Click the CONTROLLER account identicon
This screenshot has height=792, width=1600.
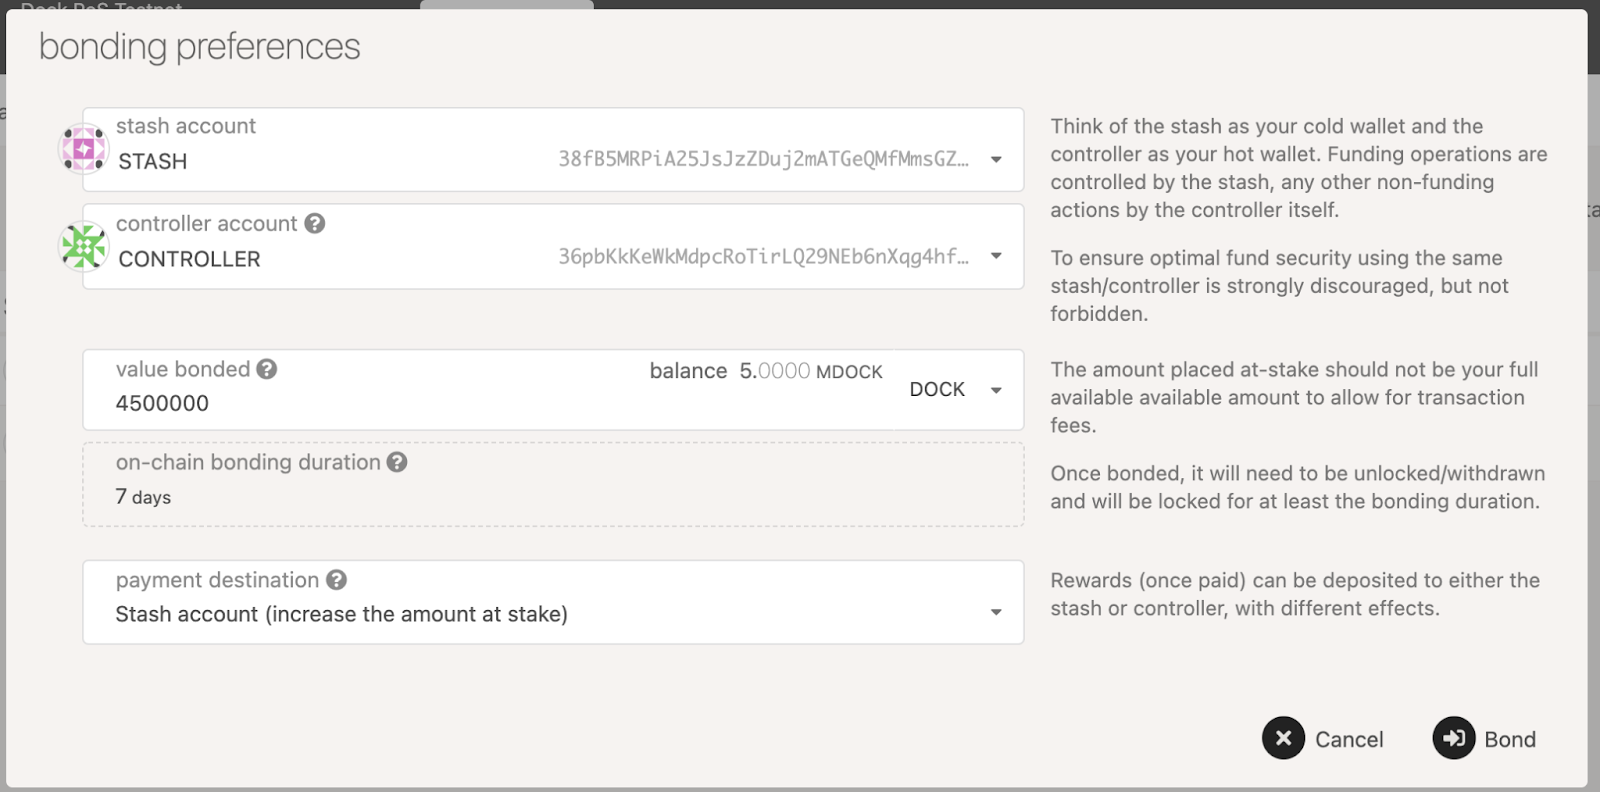pyautogui.click(x=84, y=246)
